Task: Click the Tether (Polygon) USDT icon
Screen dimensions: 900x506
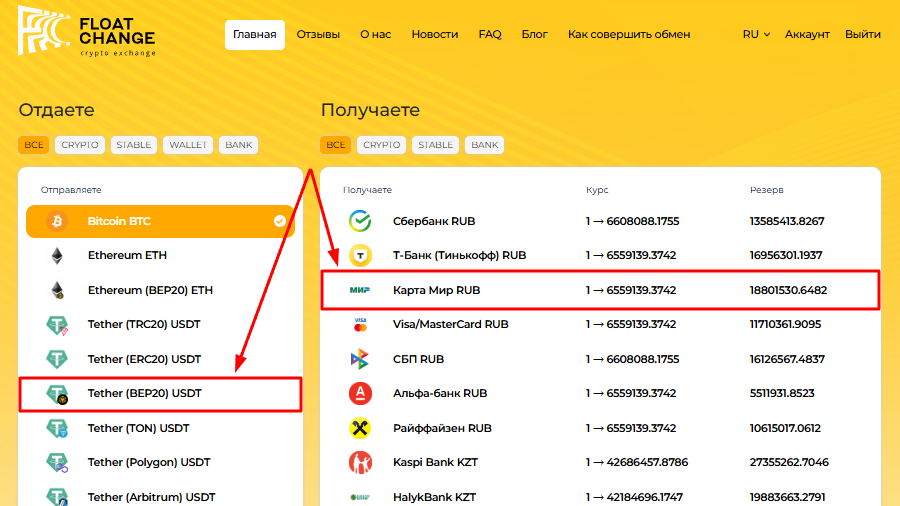Action: point(57,462)
